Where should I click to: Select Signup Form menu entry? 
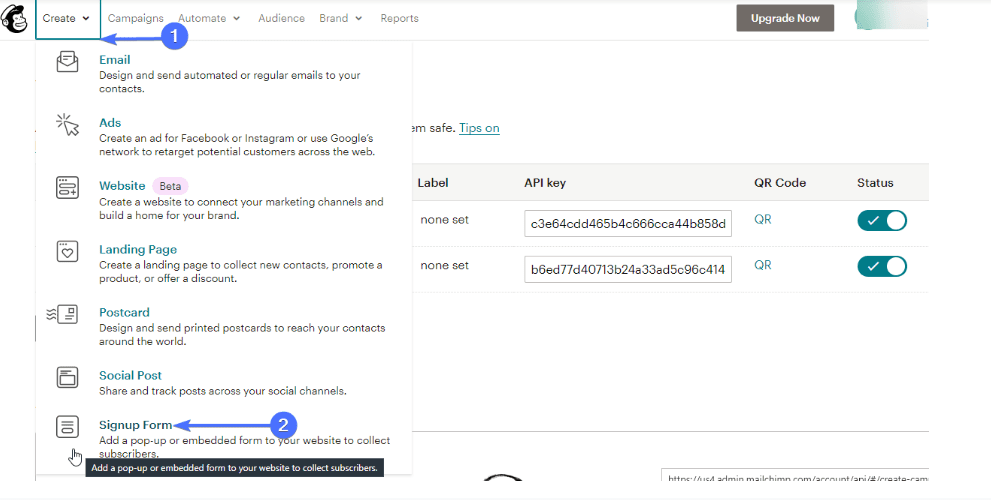pos(135,425)
